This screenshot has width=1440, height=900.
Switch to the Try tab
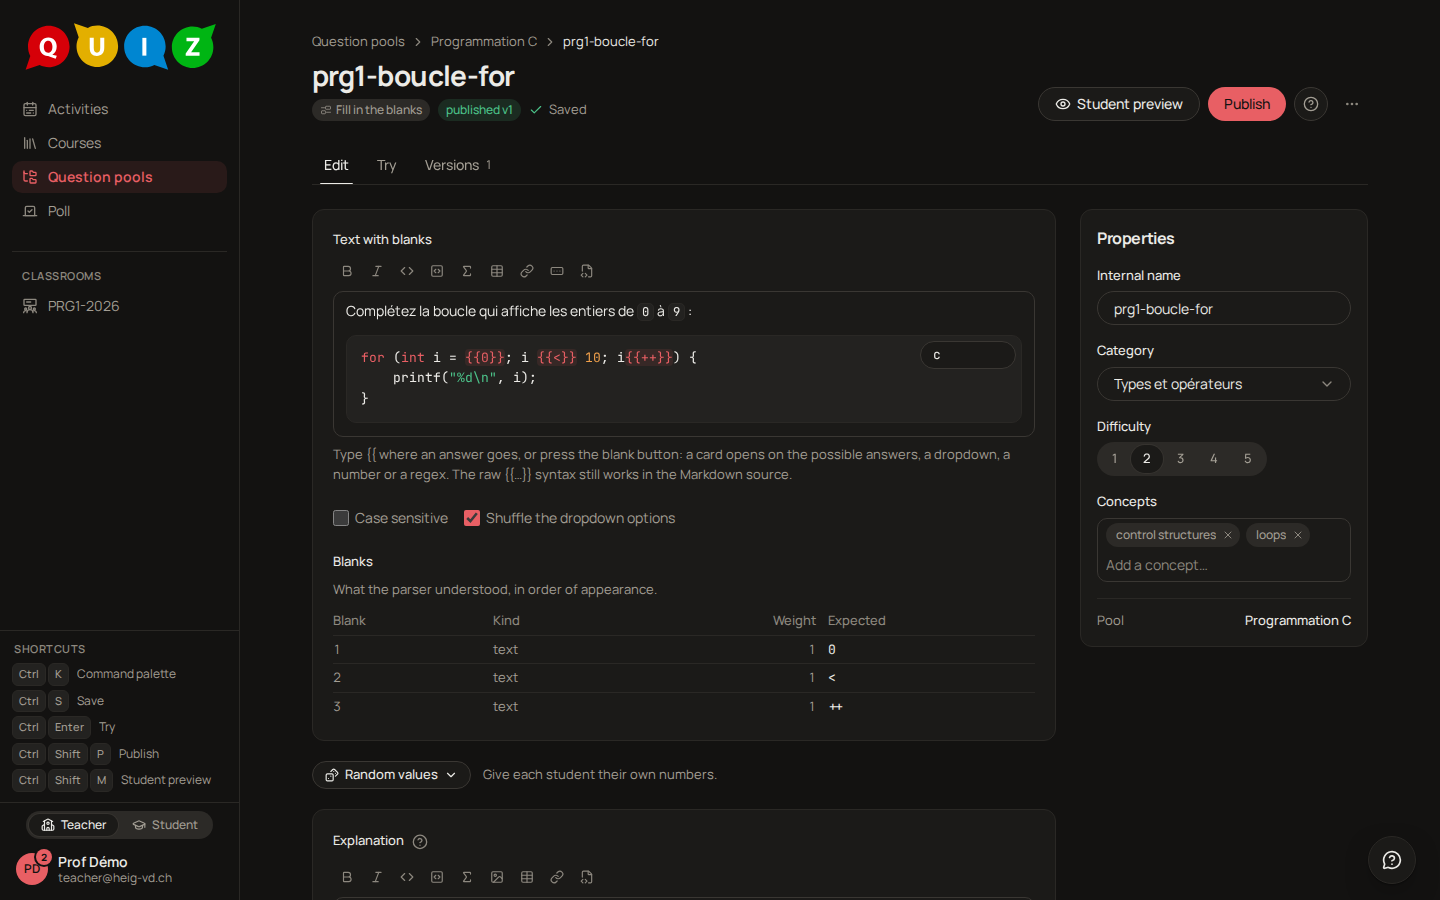[x=387, y=165]
